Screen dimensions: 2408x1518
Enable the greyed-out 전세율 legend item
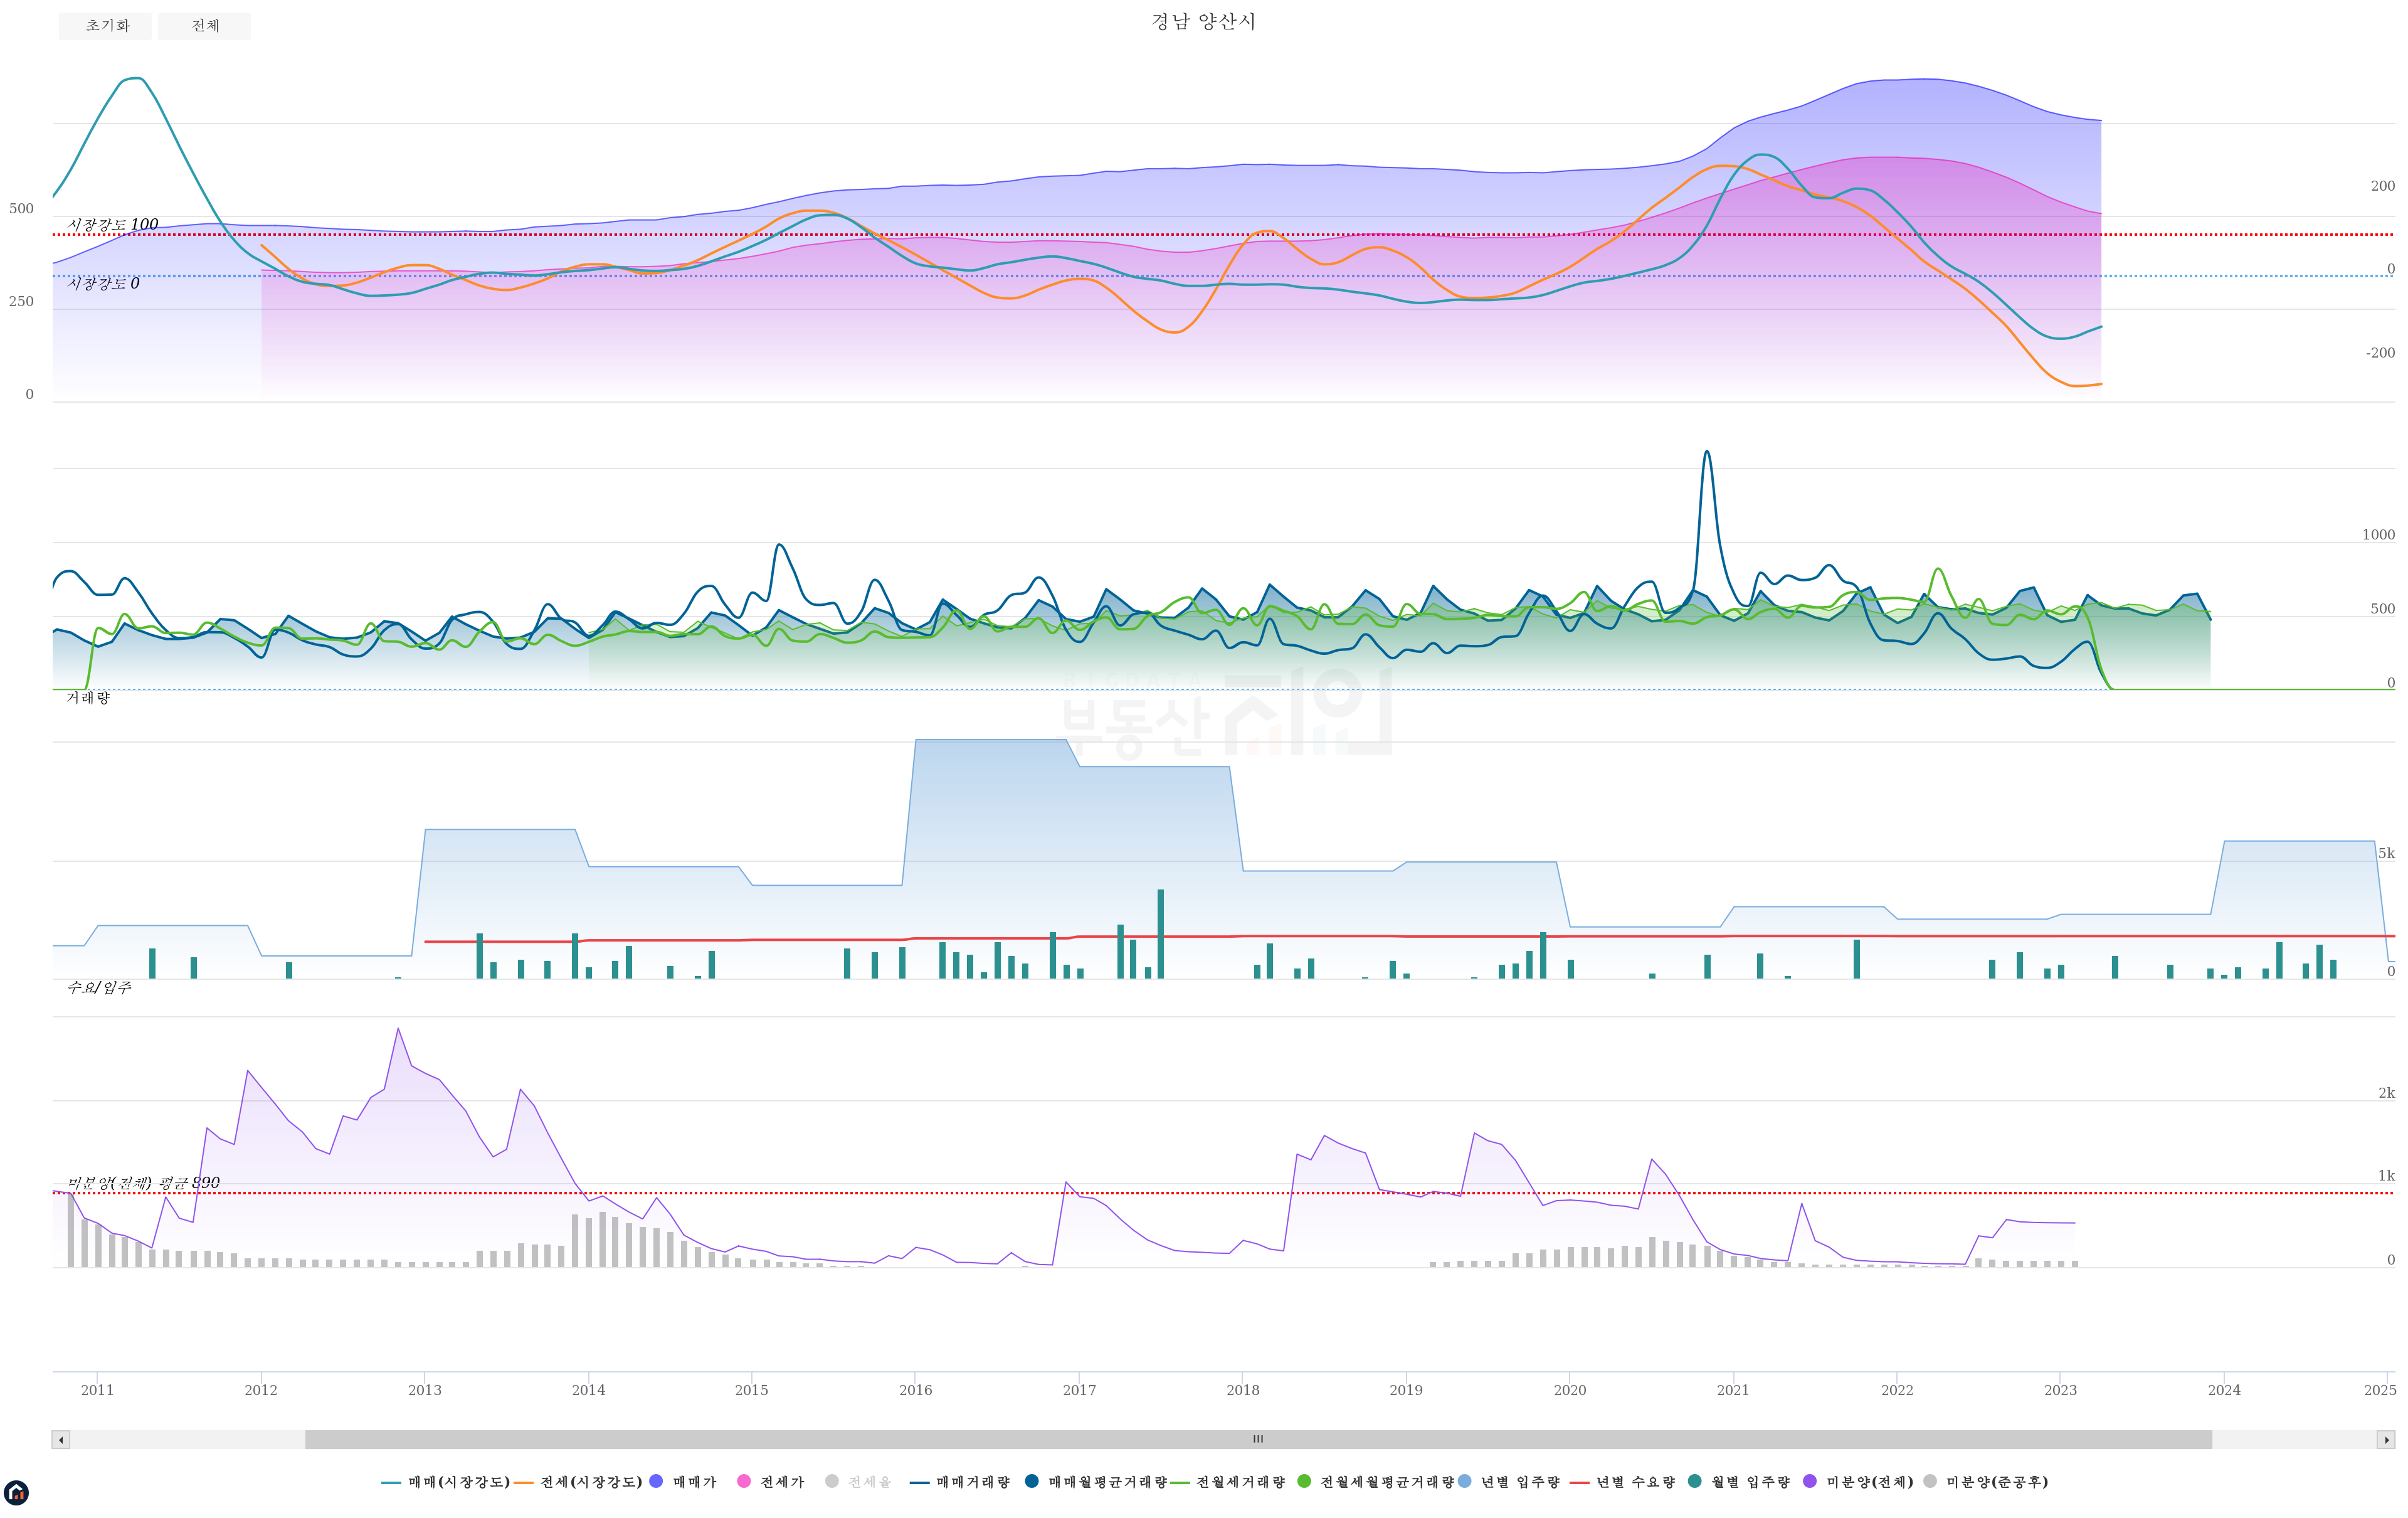831,1481
